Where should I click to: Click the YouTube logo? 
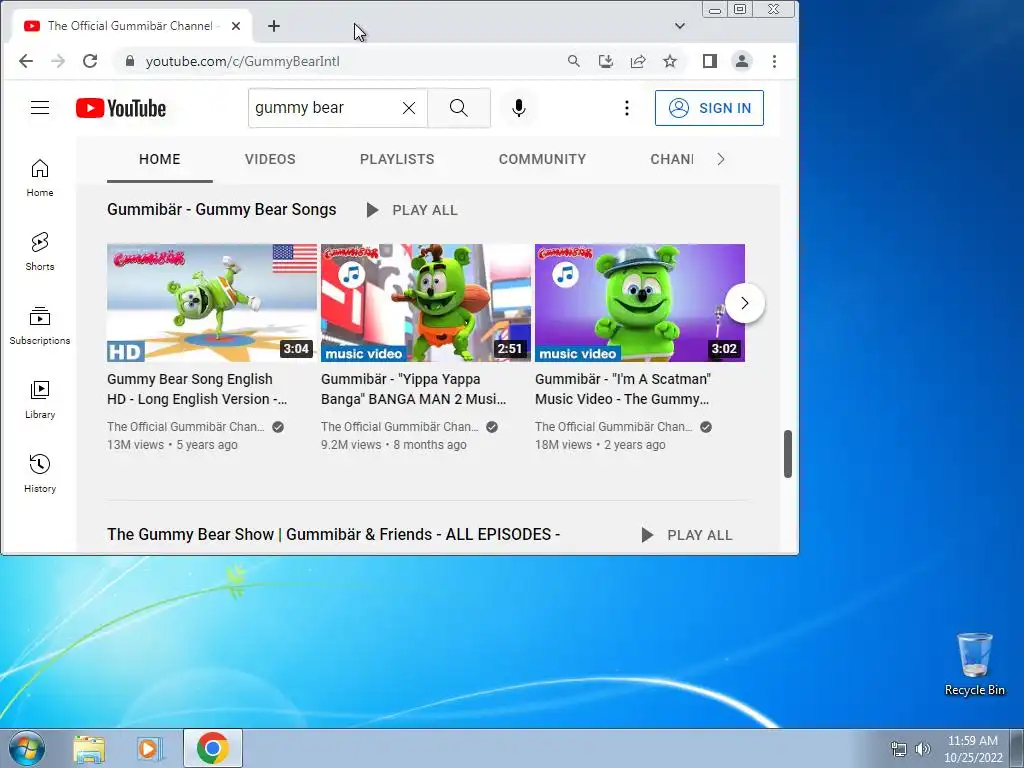pyautogui.click(x=121, y=108)
